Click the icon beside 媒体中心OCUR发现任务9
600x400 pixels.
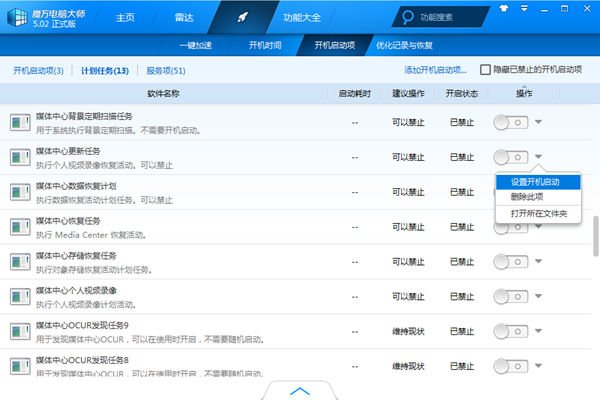(20, 331)
